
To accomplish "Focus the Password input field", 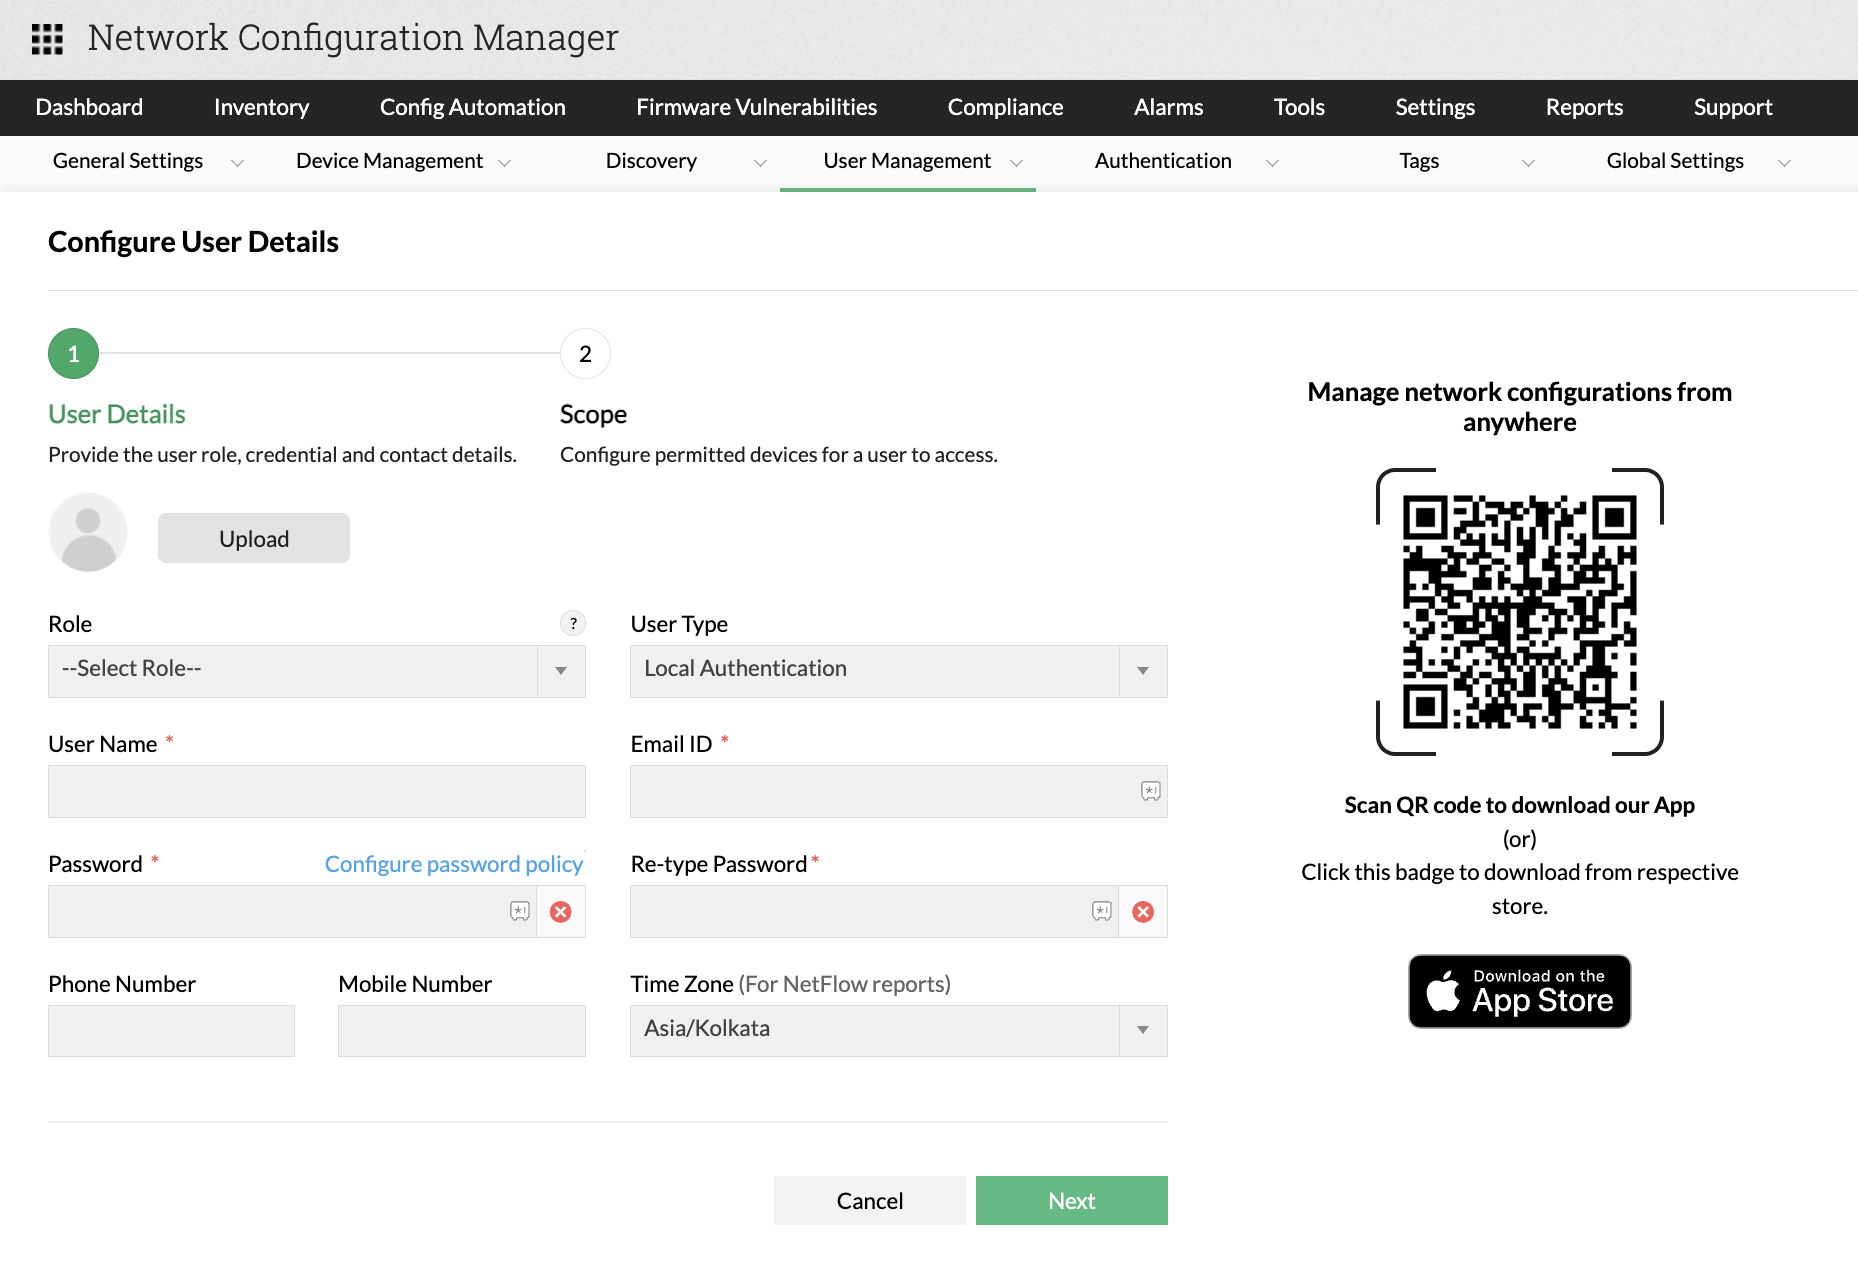I will click(x=292, y=911).
